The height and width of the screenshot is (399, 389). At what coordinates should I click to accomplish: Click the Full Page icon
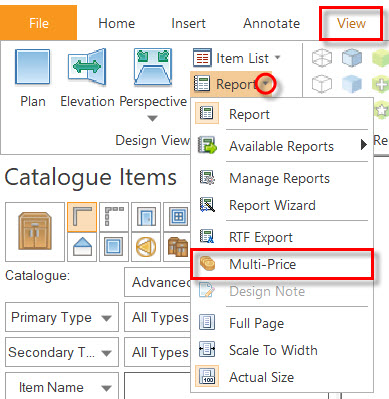pos(207,322)
